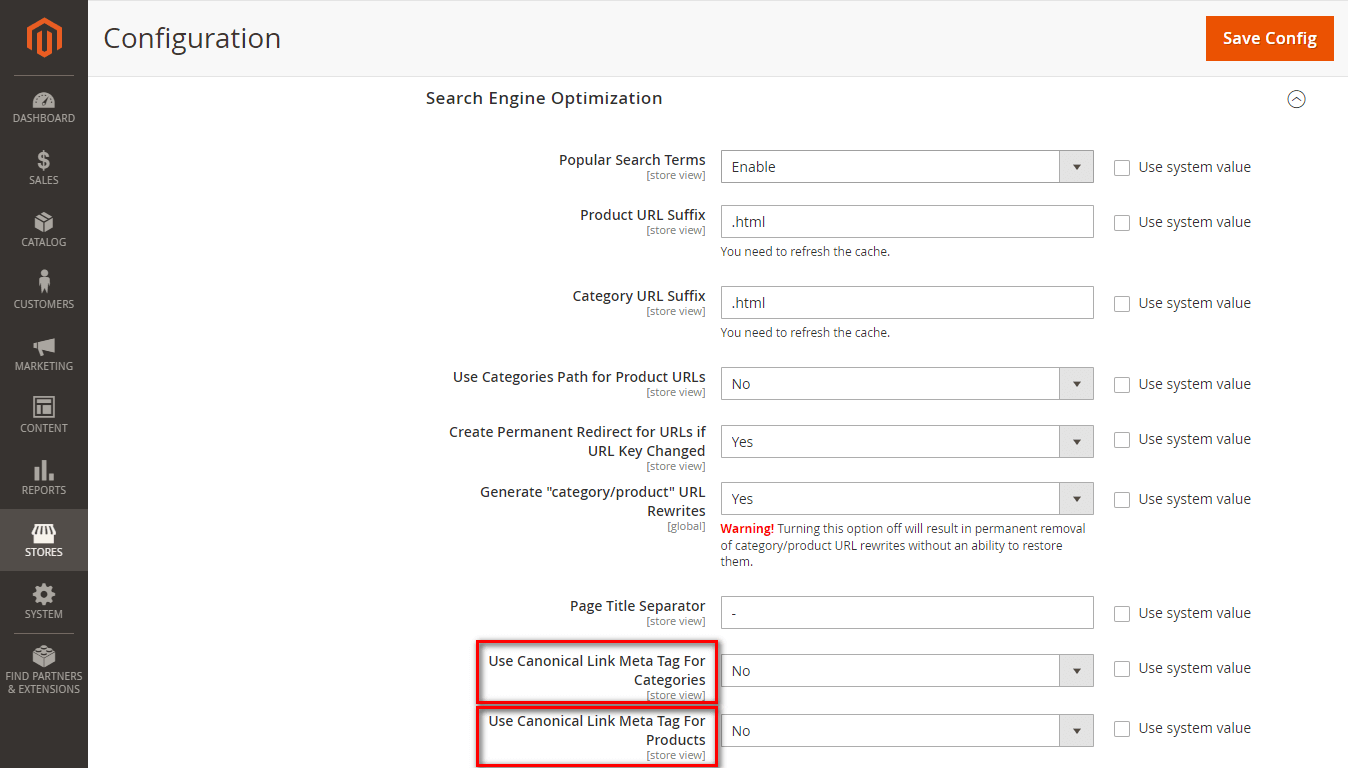Click the [global] scope label
Screen dimensions: 1348x768
tap(686, 526)
